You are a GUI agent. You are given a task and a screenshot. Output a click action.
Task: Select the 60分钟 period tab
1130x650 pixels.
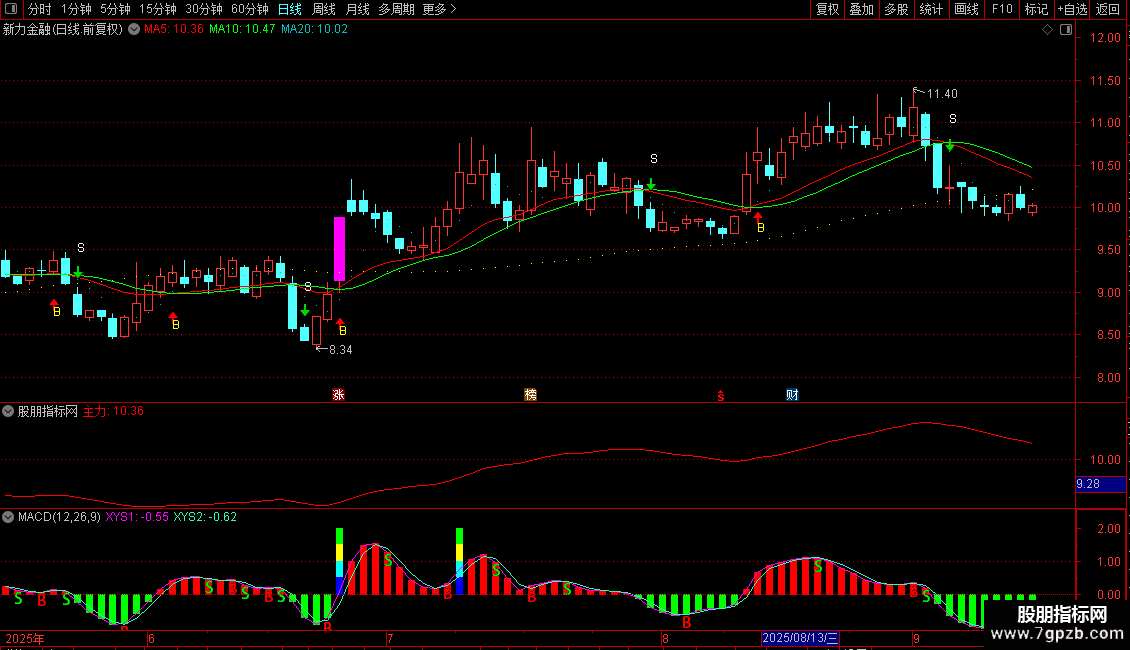pos(249,9)
